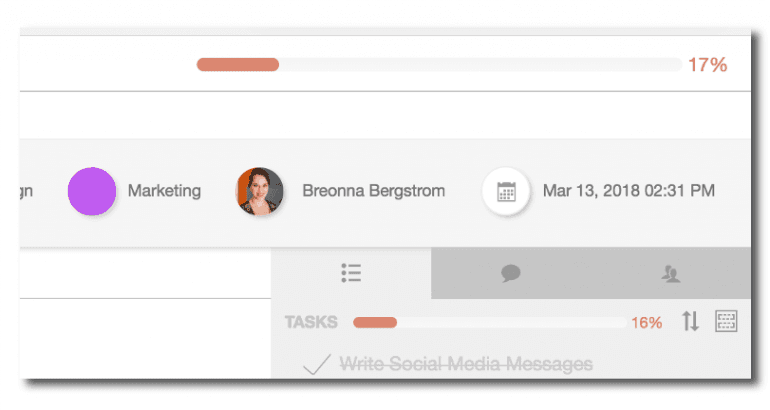Click the top 17% progress bar

click(438, 65)
